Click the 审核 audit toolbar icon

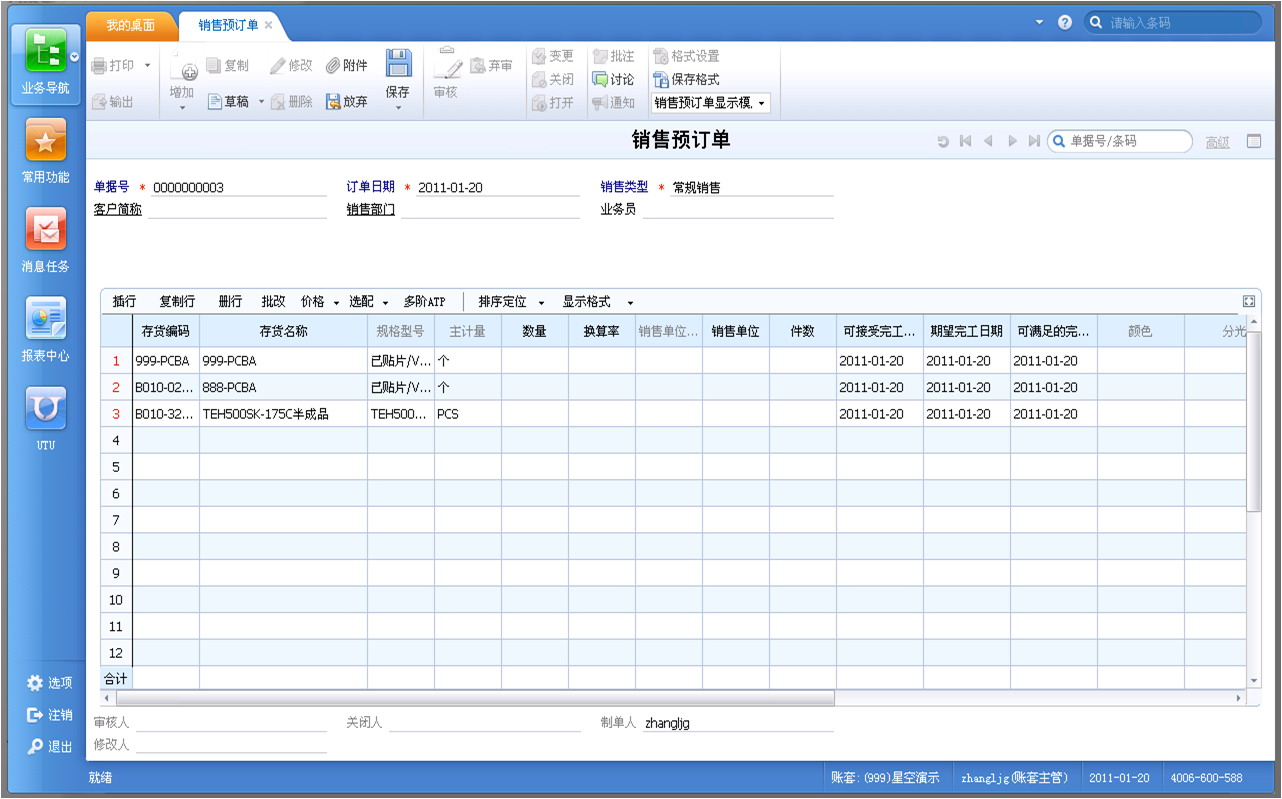click(447, 64)
